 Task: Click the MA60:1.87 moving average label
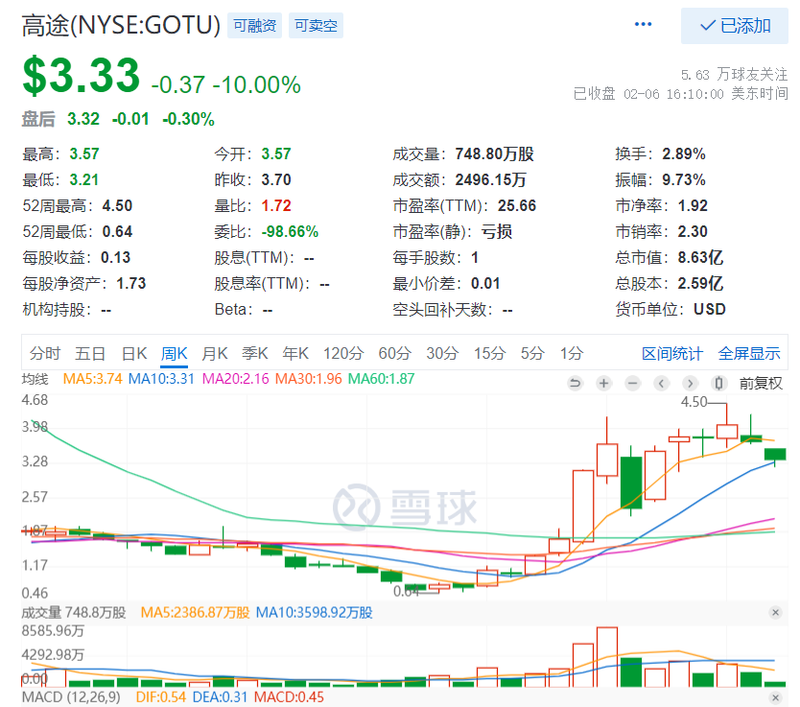click(x=381, y=379)
